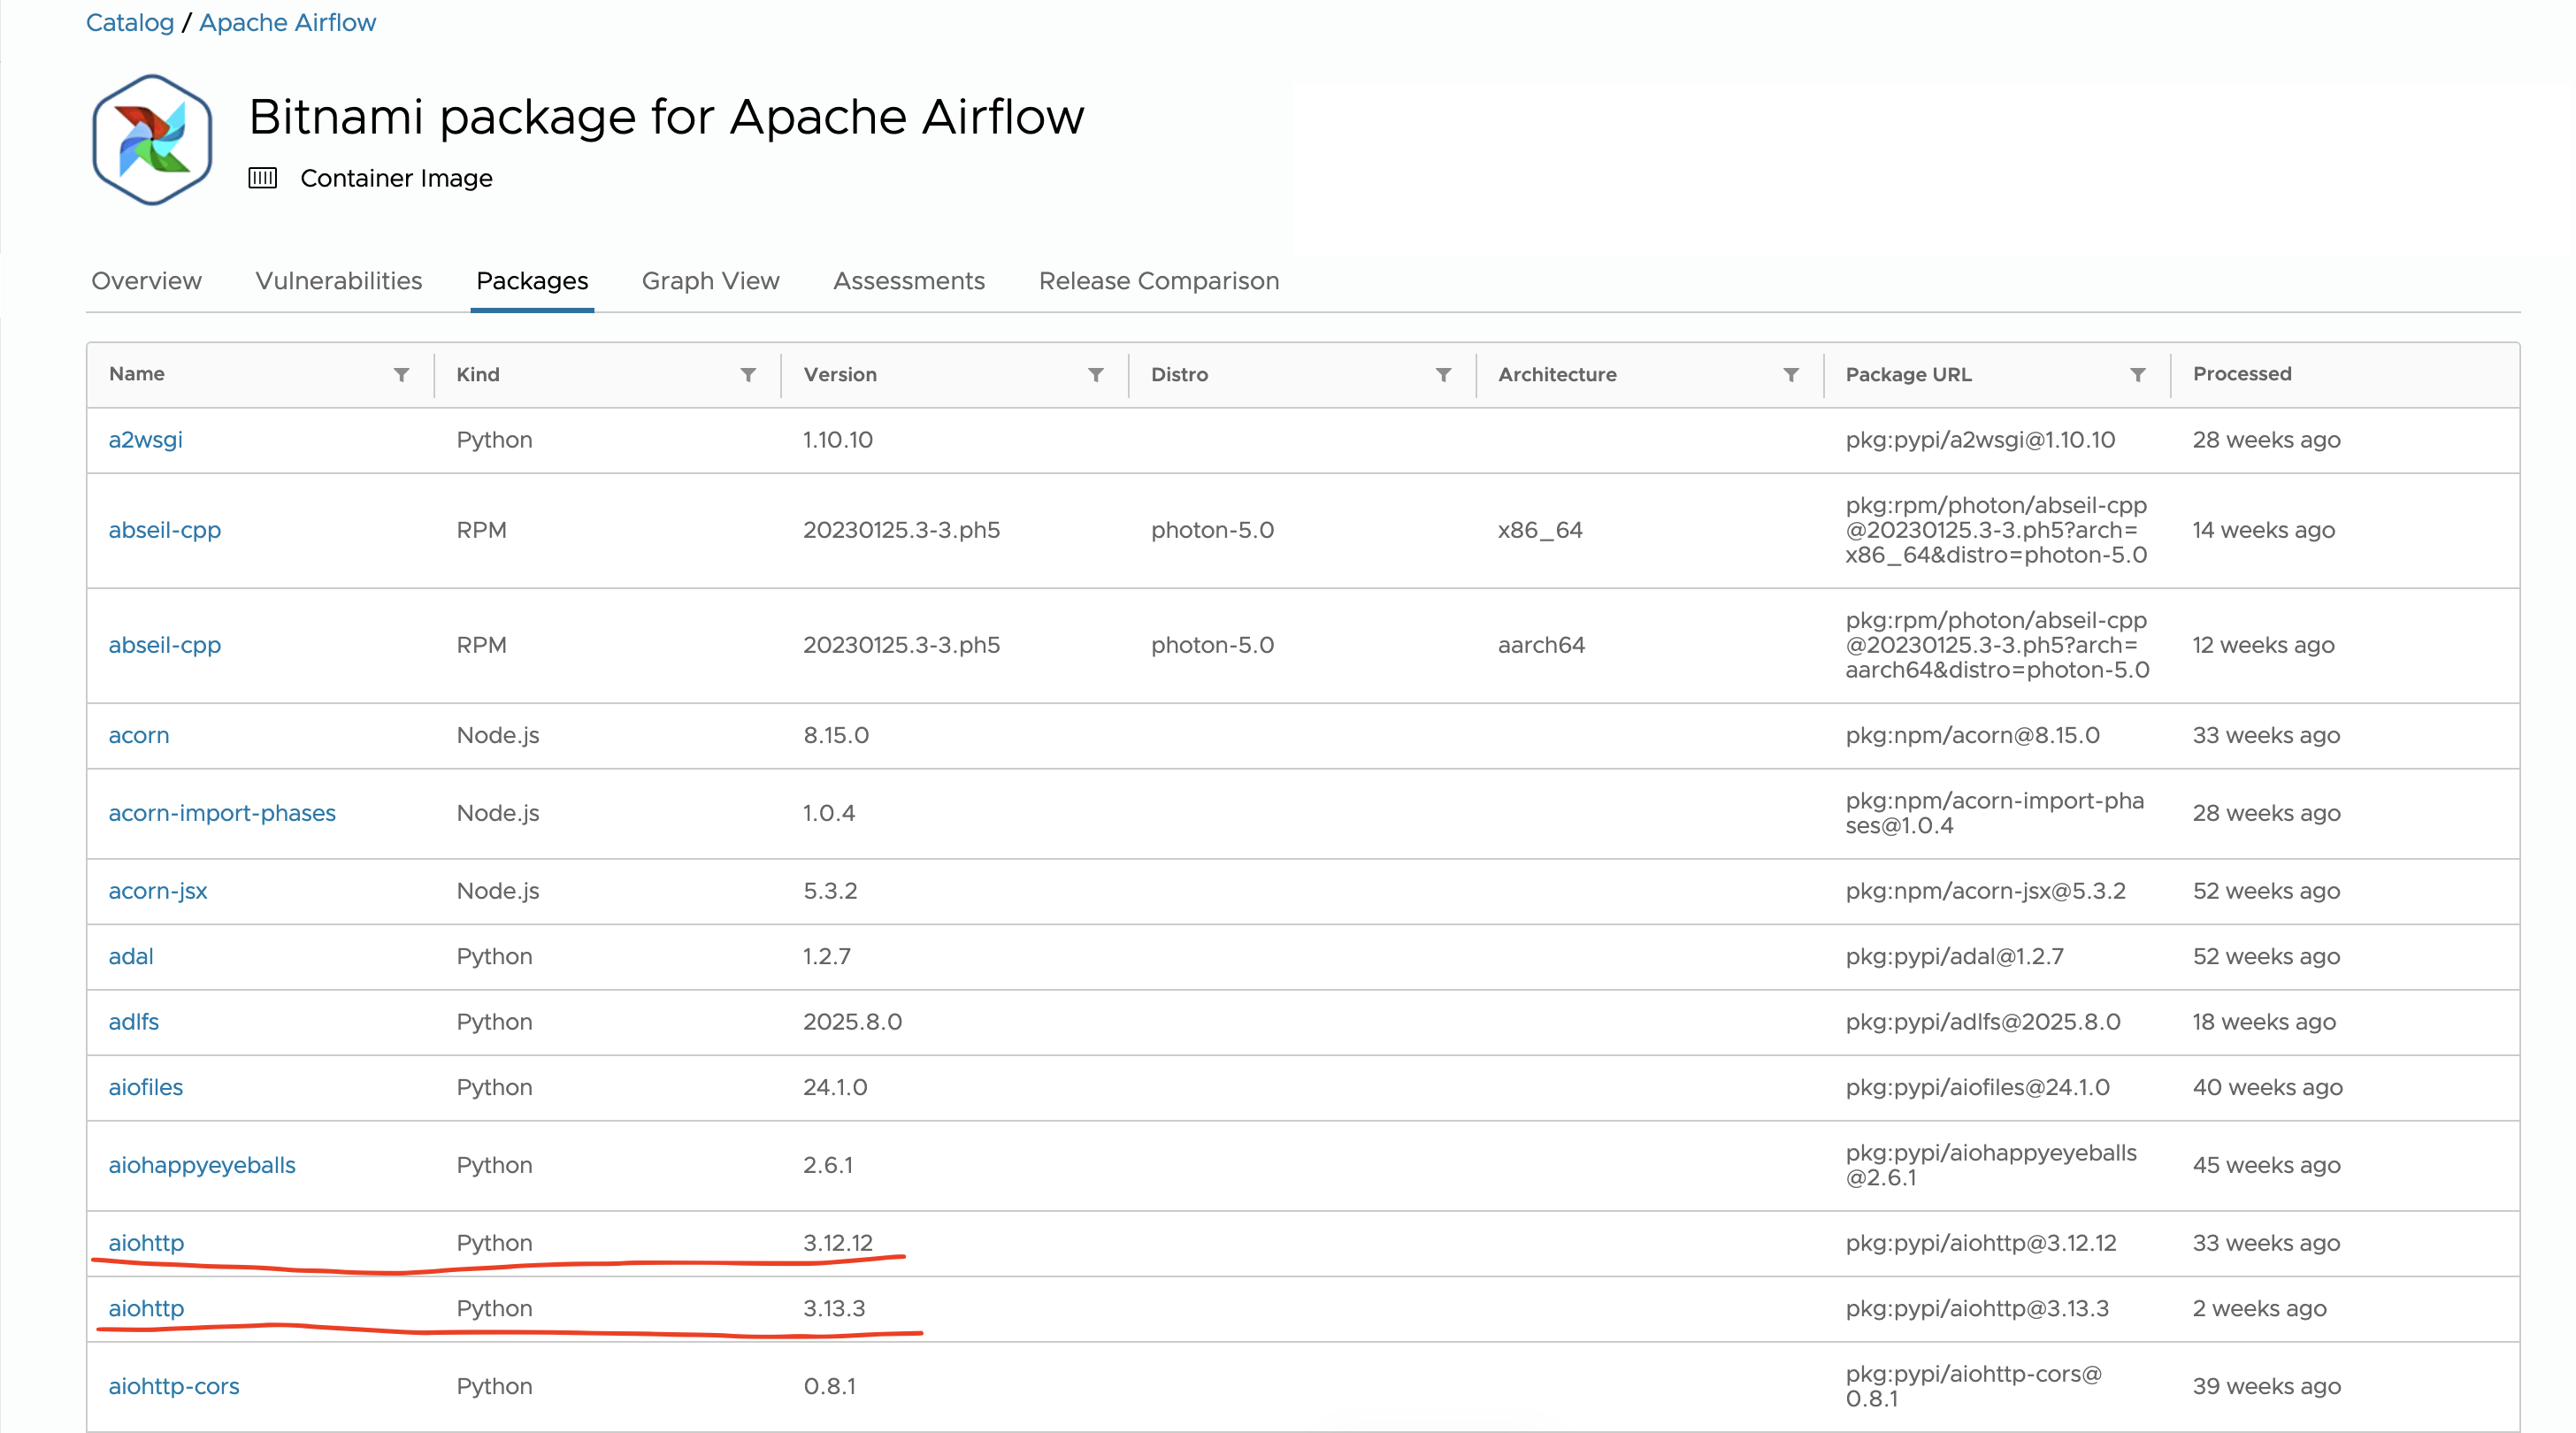Open the acorn-import-phases package link
Viewport: 2576px width, 1433px height.
[222, 813]
